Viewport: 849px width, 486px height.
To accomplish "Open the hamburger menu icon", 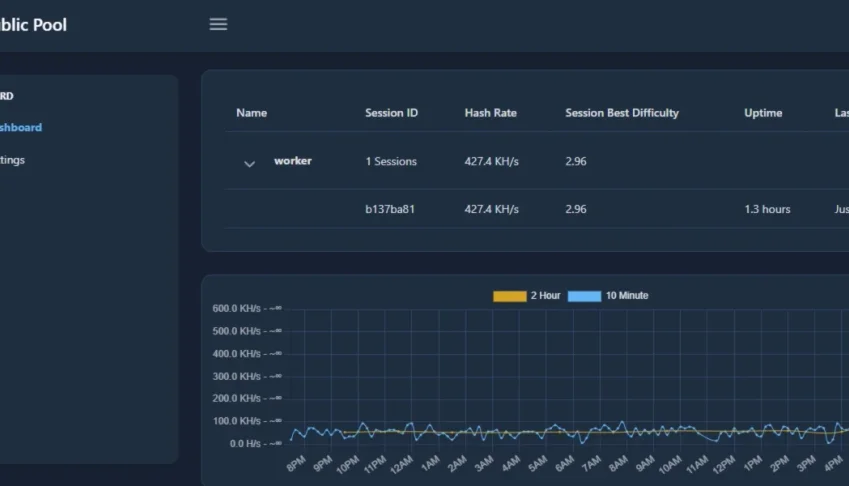I will coord(218,24).
